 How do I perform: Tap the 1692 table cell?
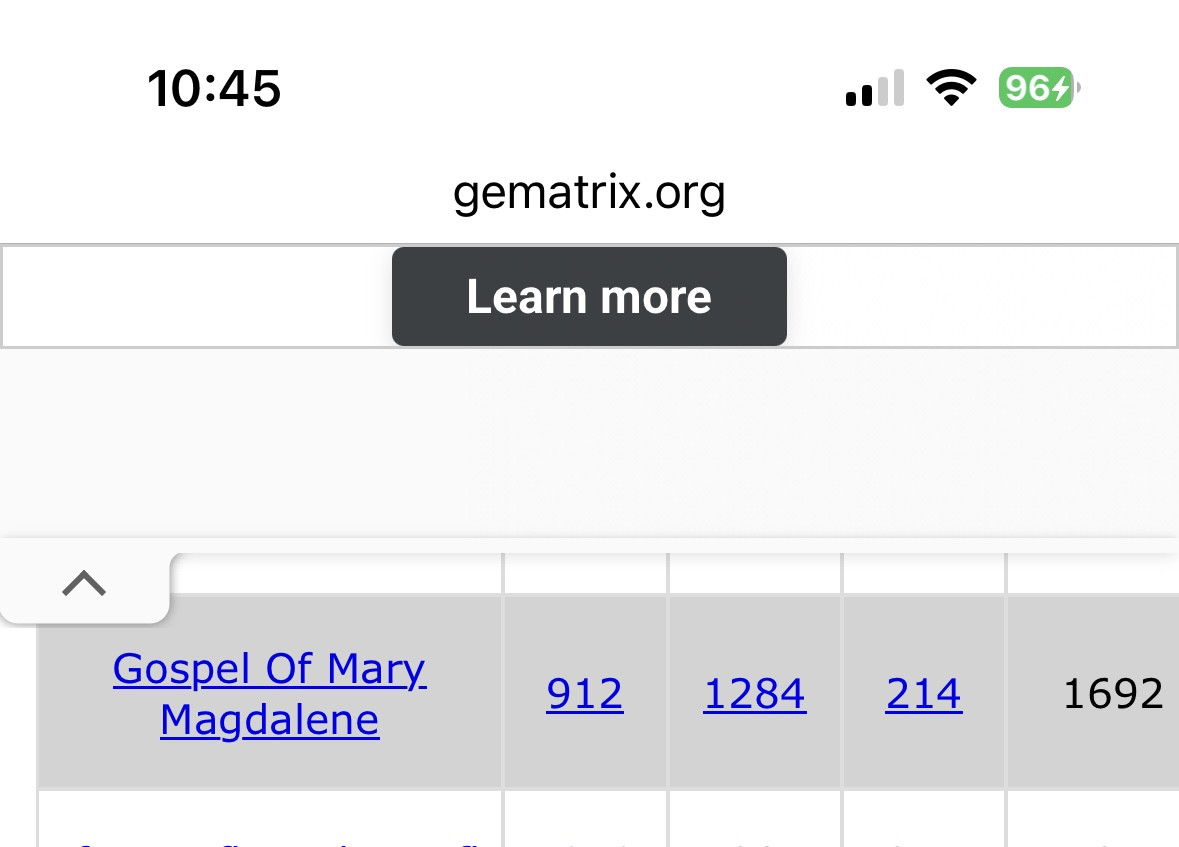1112,694
